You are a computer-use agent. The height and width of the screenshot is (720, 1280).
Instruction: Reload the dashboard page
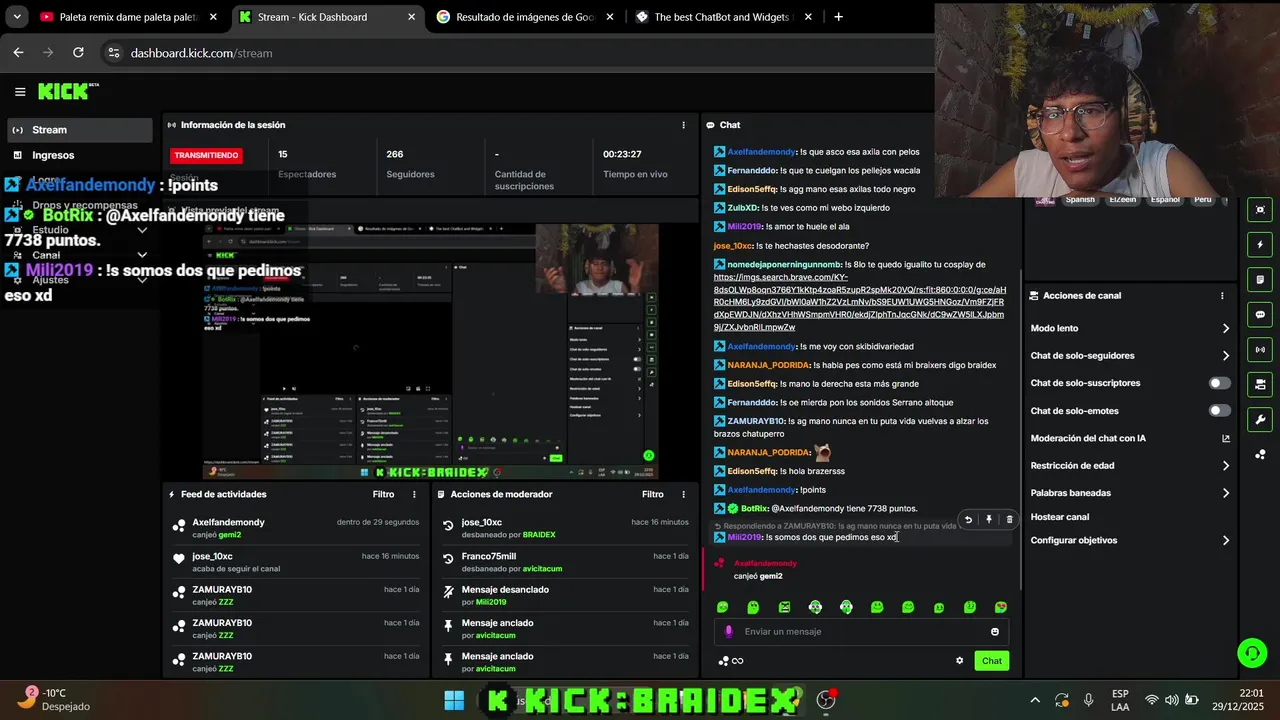(x=78, y=53)
